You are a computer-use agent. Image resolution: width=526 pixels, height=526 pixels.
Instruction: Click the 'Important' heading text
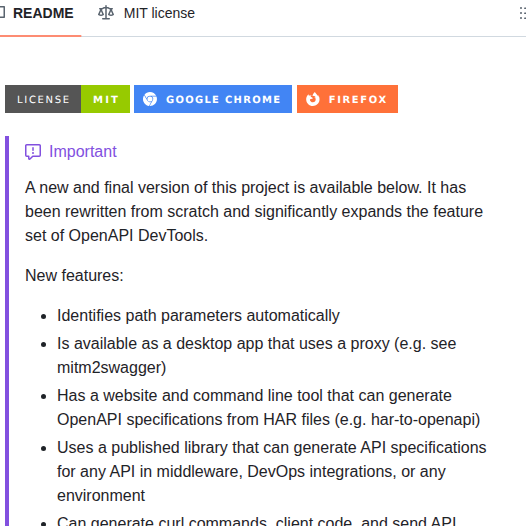click(83, 151)
